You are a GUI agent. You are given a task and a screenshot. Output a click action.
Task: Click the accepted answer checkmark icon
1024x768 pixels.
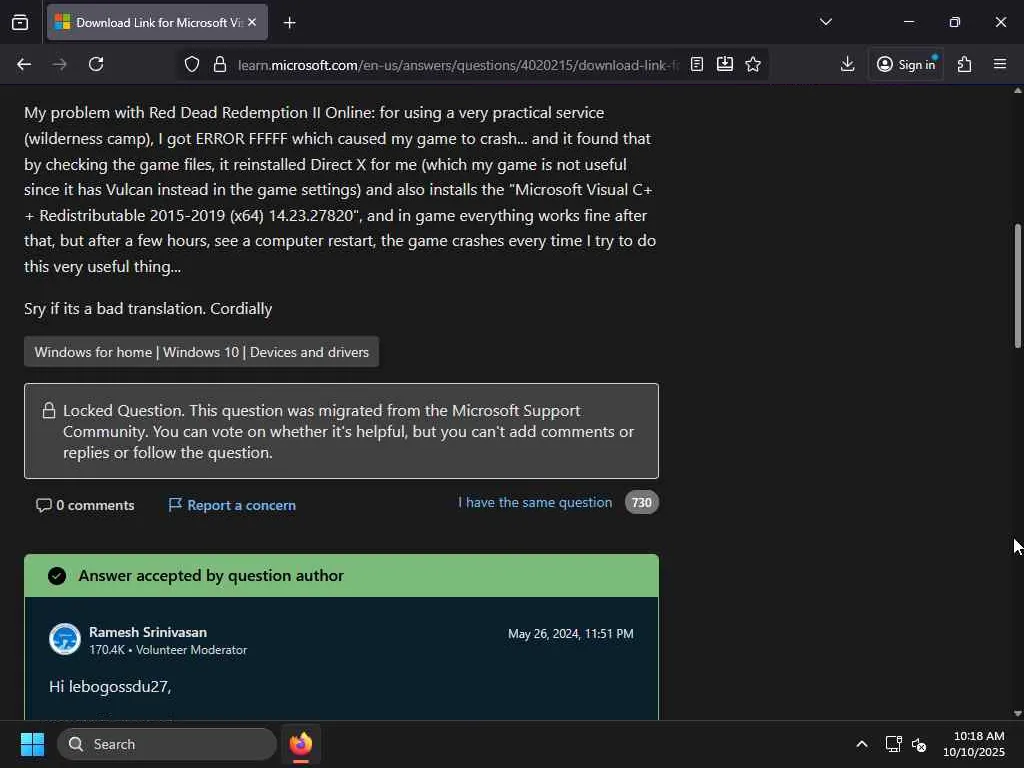(57, 576)
